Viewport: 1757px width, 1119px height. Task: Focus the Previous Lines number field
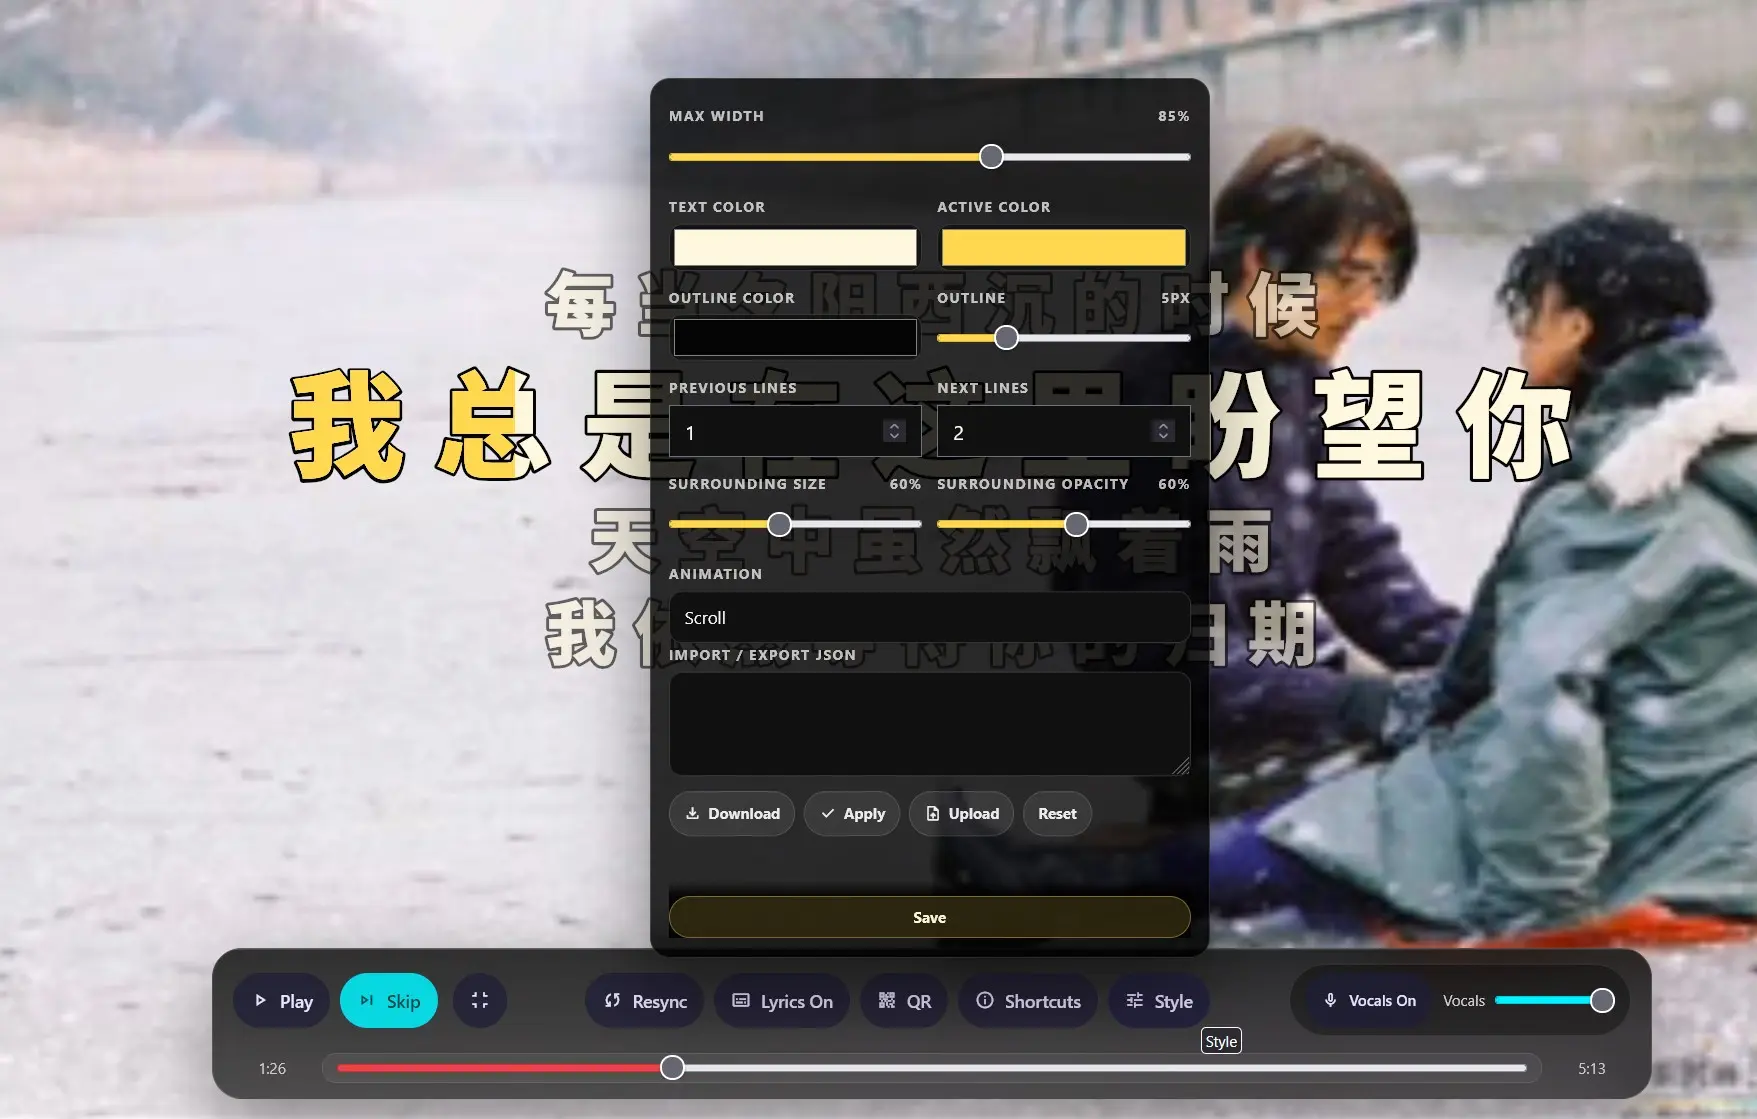(795, 431)
